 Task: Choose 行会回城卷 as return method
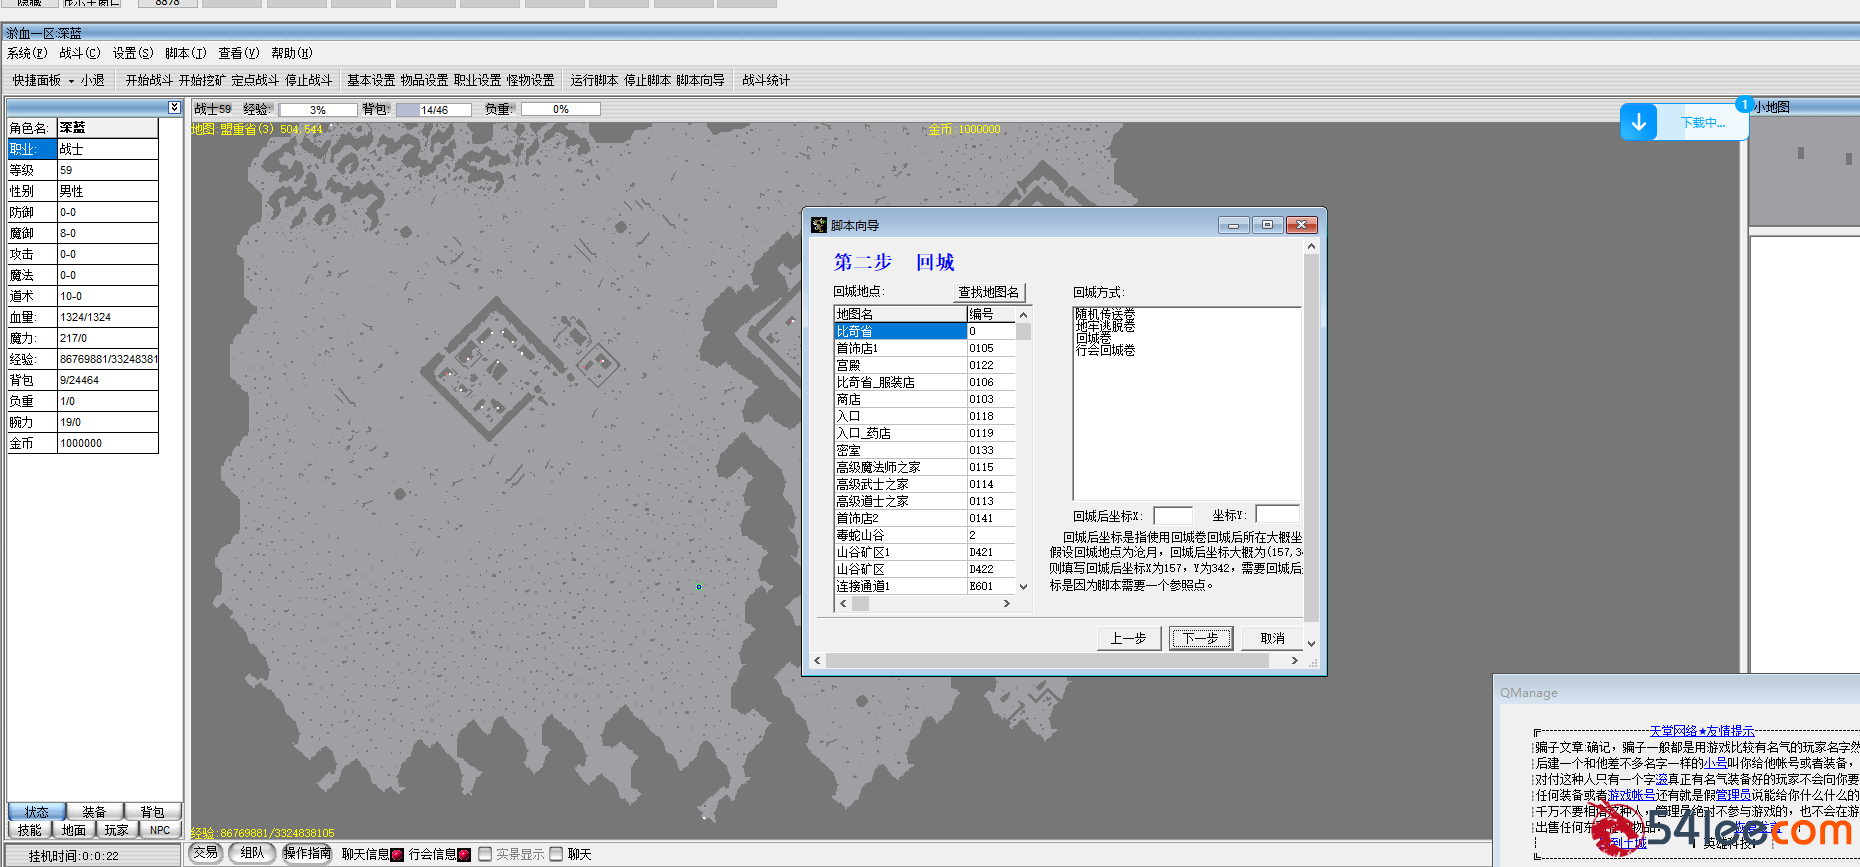(x=1105, y=351)
